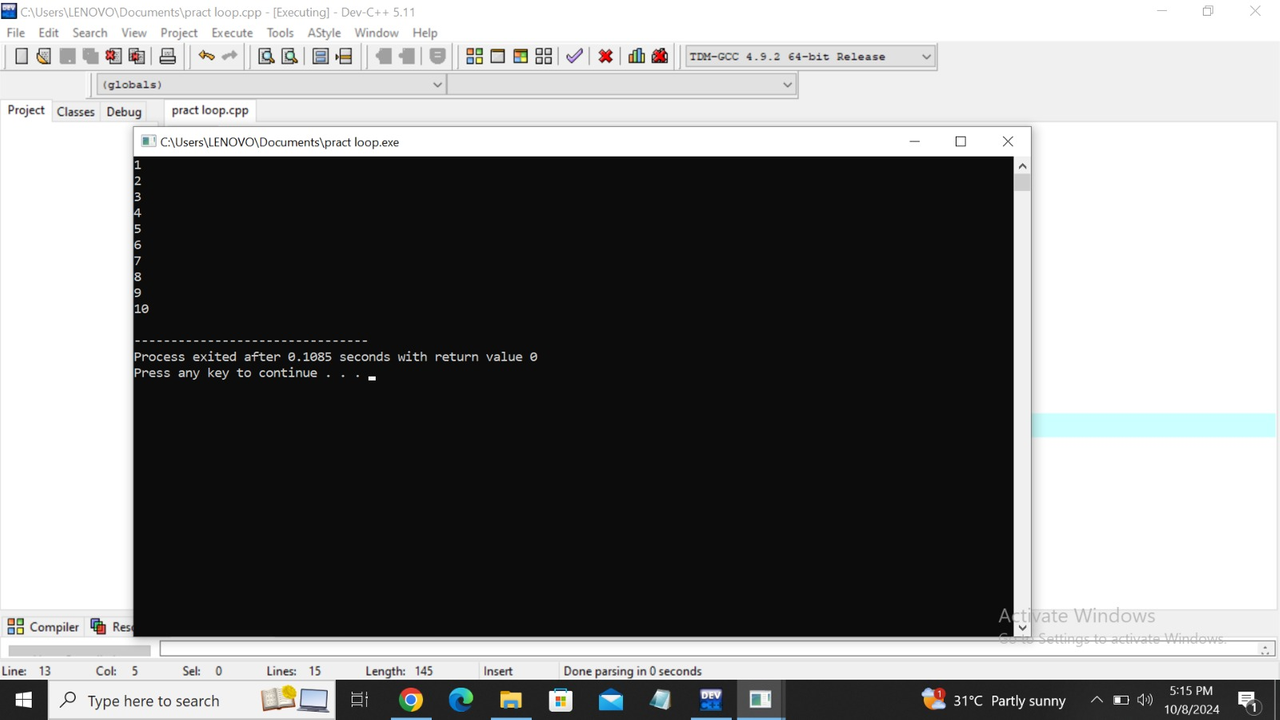Click the New file toolbar icon
Image resolution: width=1280 pixels, height=720 pixels.
click(x=21, y=56)
